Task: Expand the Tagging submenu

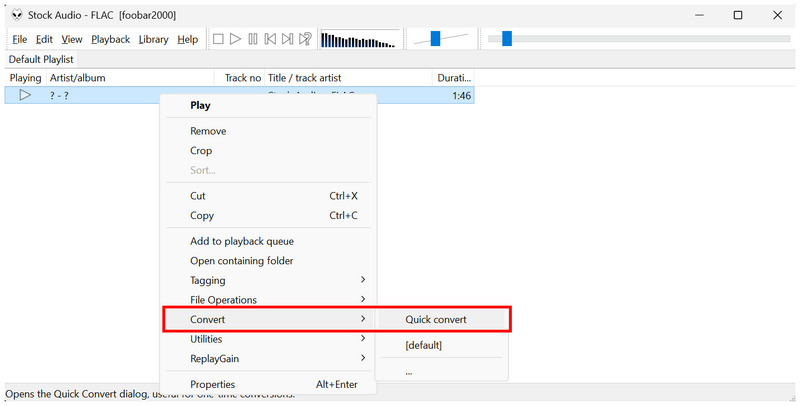Action: coord(268,280)
